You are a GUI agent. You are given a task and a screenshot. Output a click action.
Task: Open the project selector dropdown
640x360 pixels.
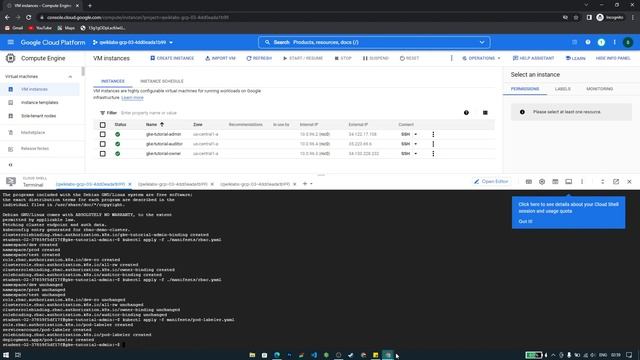(133, 42)
